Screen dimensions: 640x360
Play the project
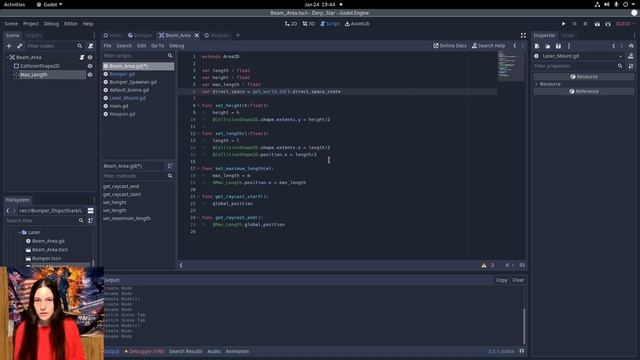point(564,24)
